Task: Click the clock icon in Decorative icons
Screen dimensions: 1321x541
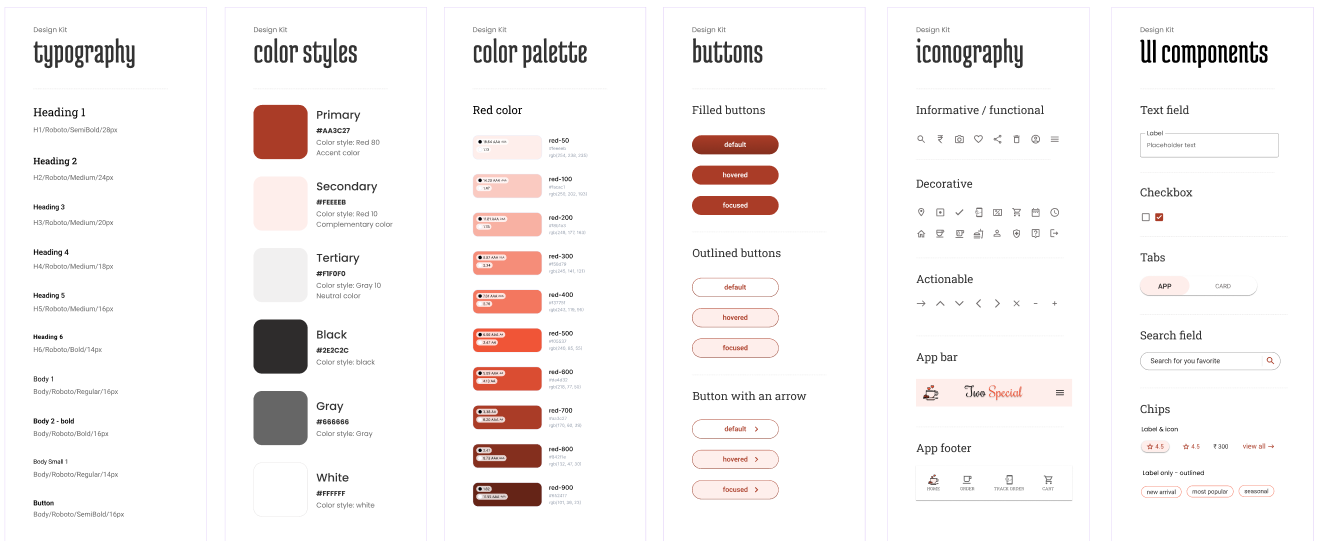Action: pyautogui.click(x=1054, y=212)
